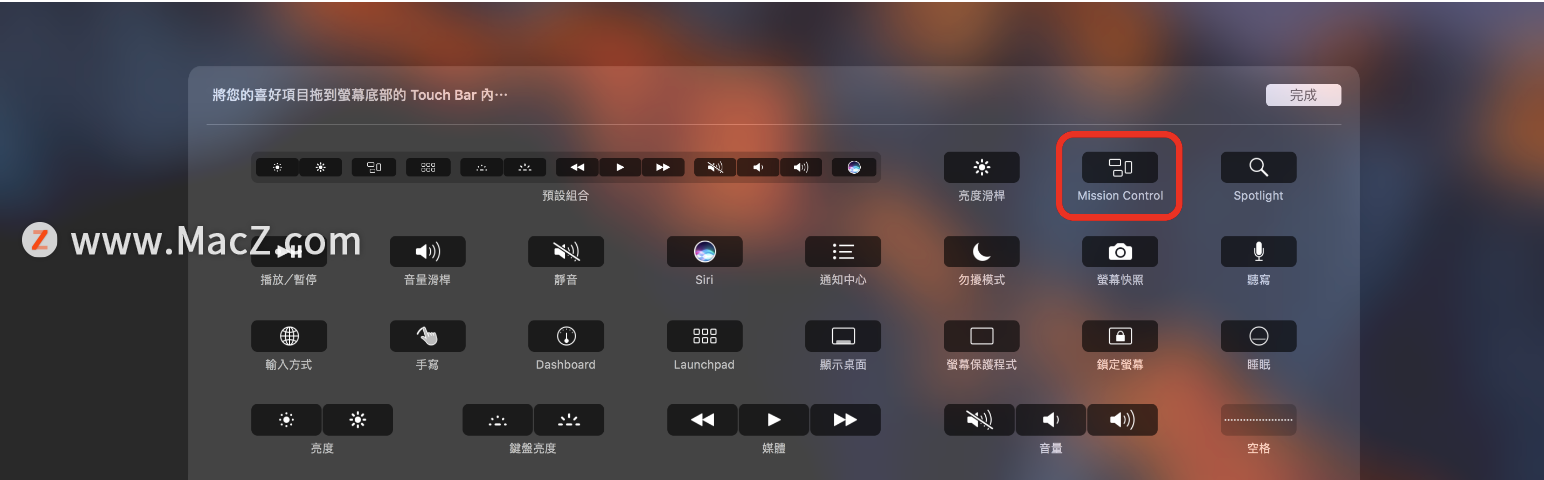Select the 空格 spacer item

click(1258, 420)
